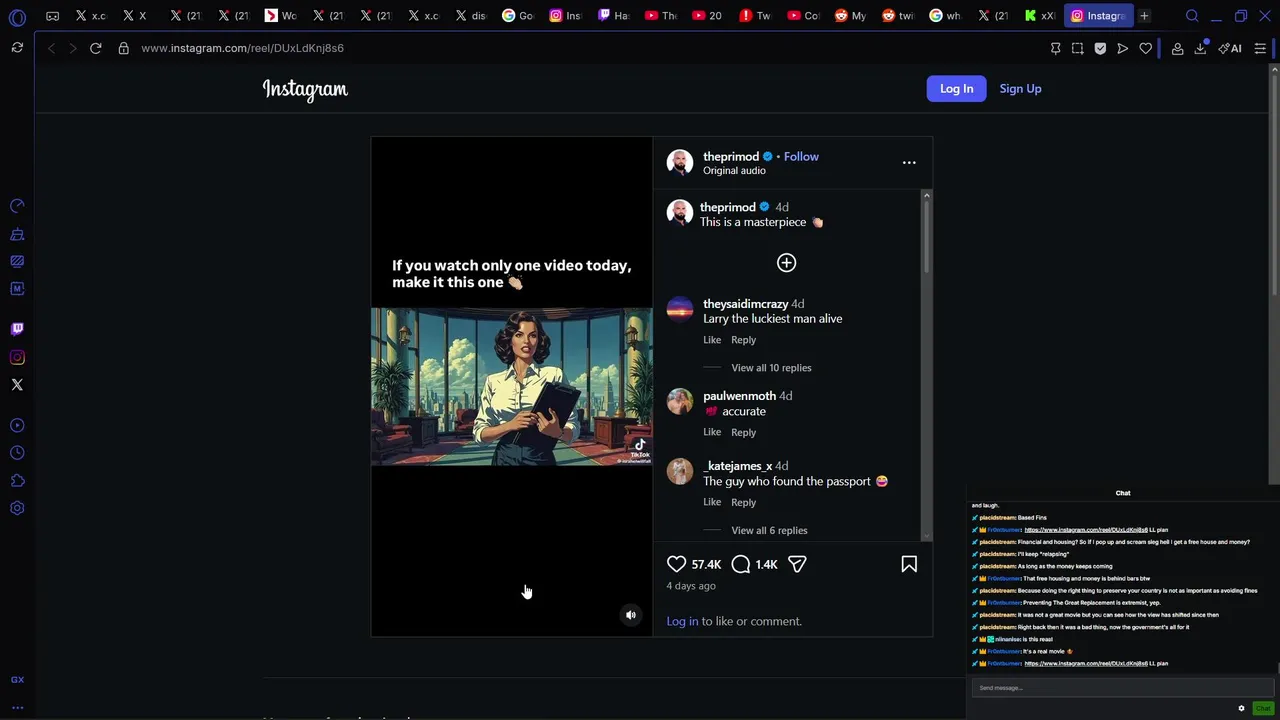Open Extensions cube icon in sidebar
The height and width of the screenshot is (720, 1280).
pos(17,481)
